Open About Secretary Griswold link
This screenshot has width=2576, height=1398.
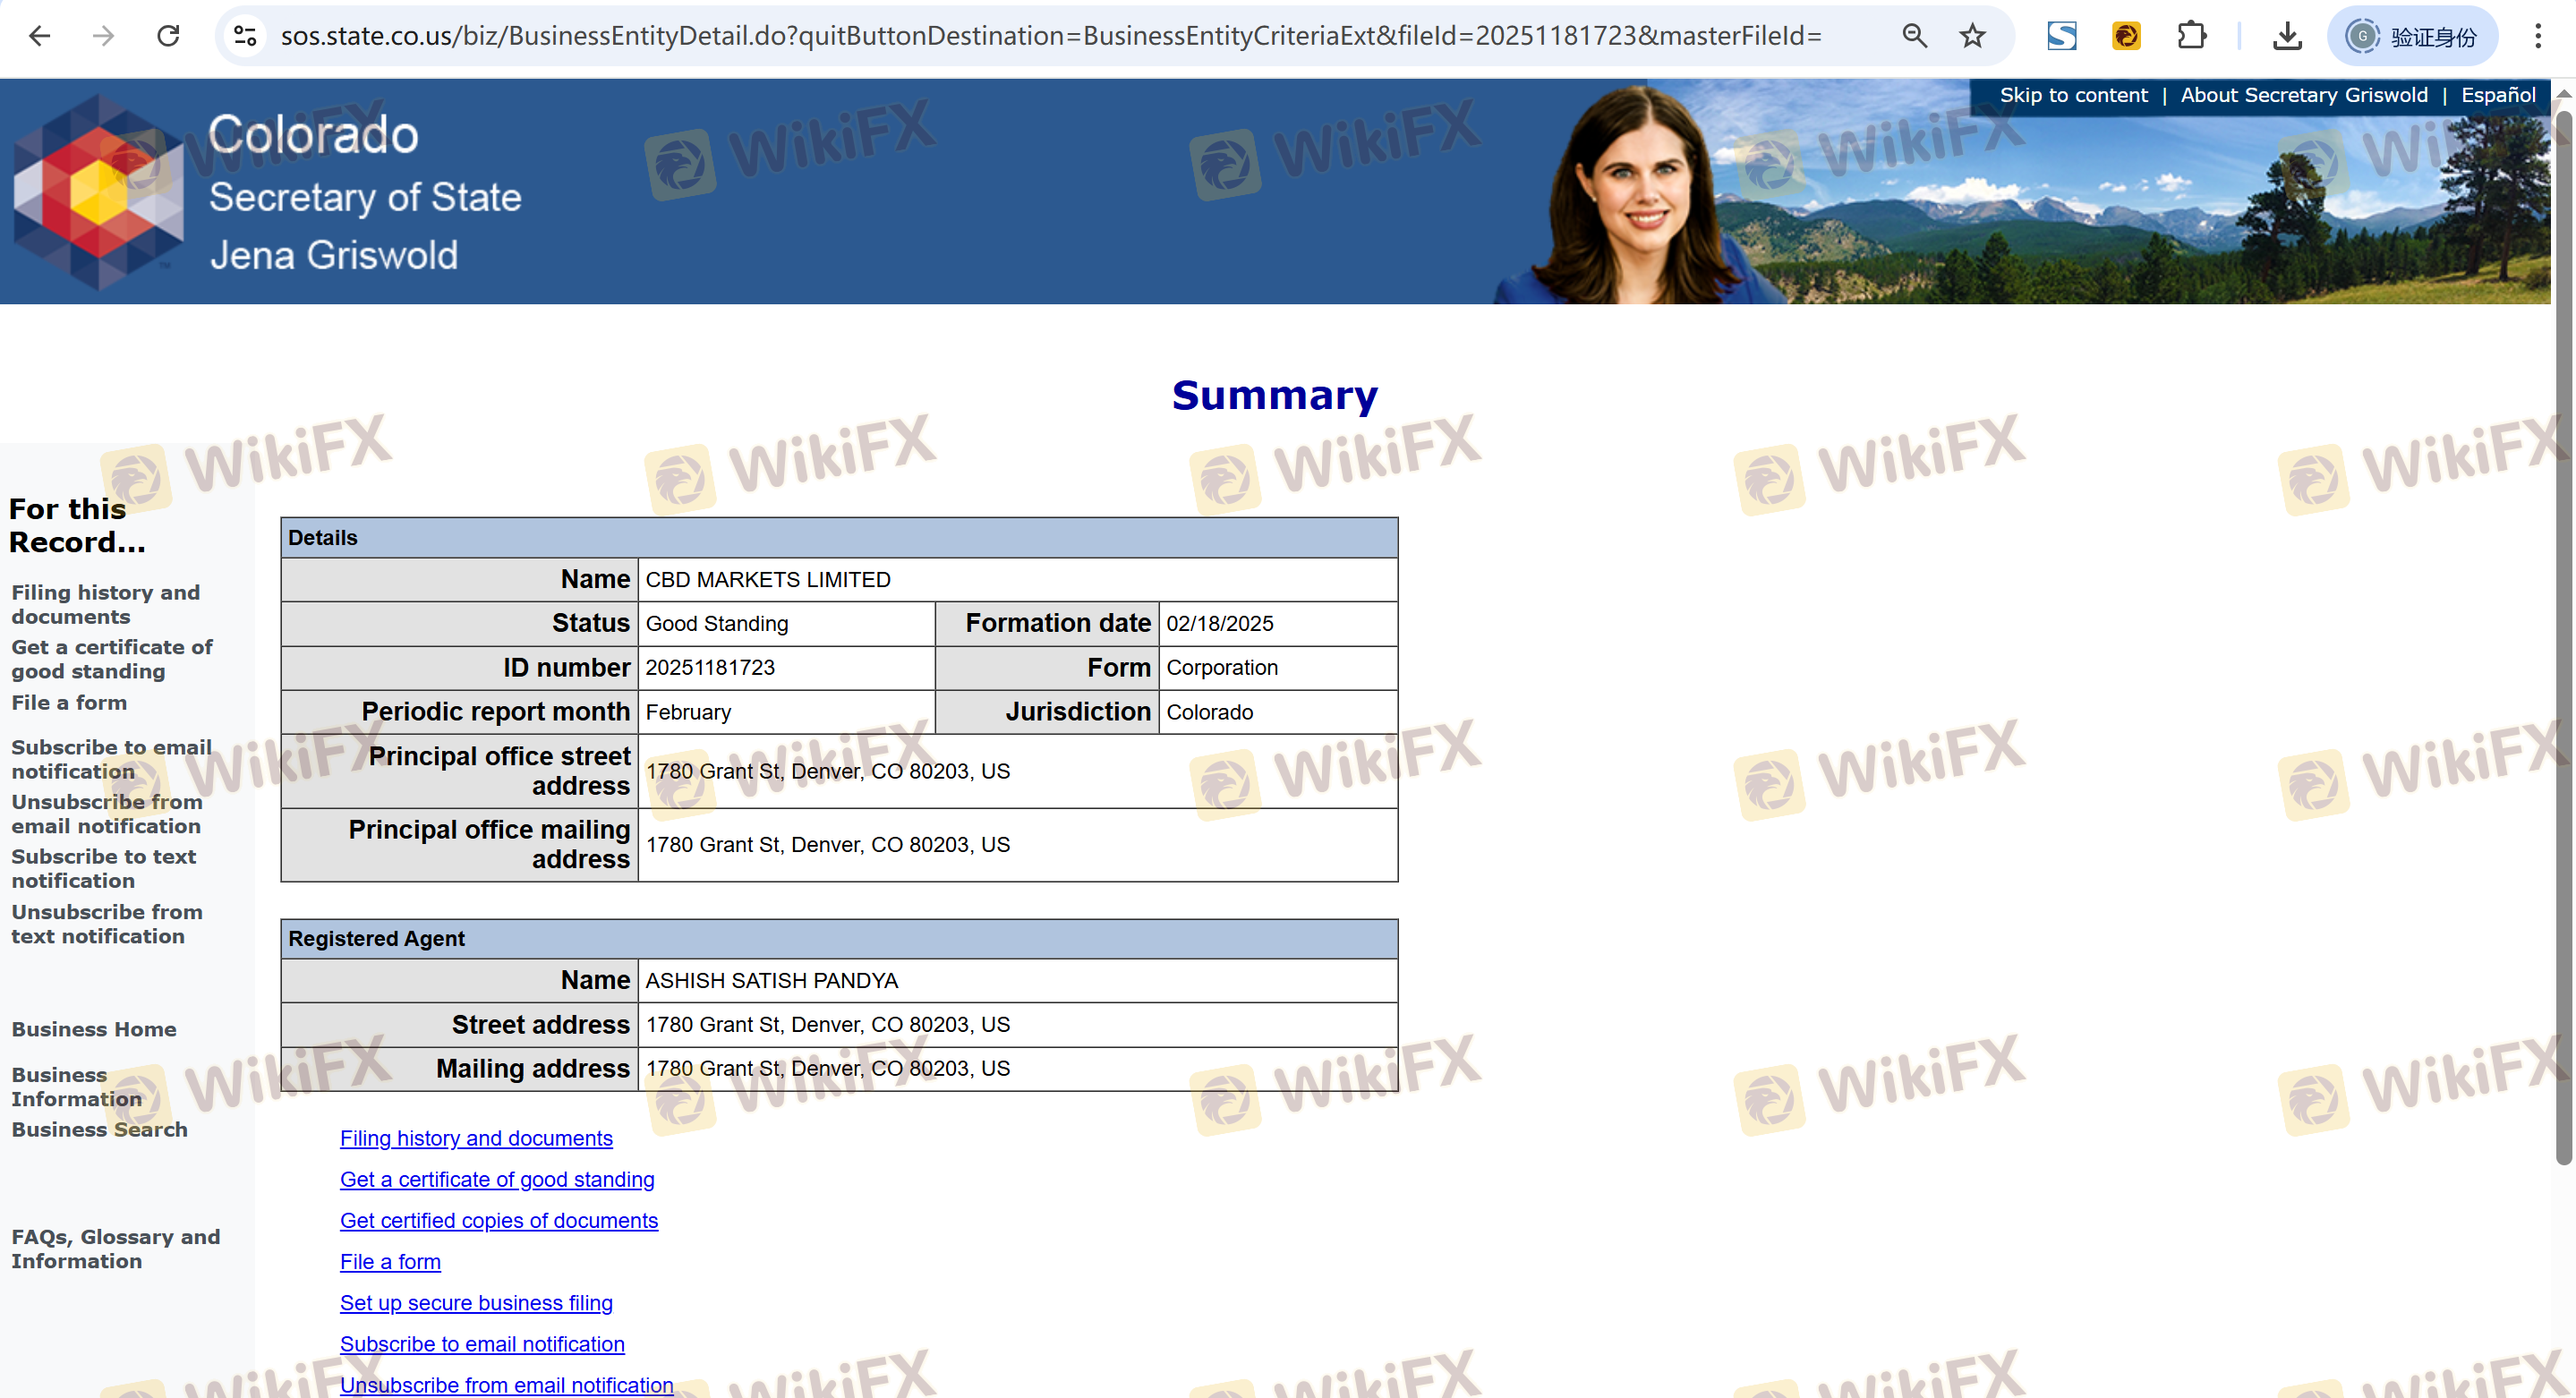pos(2303,95)
